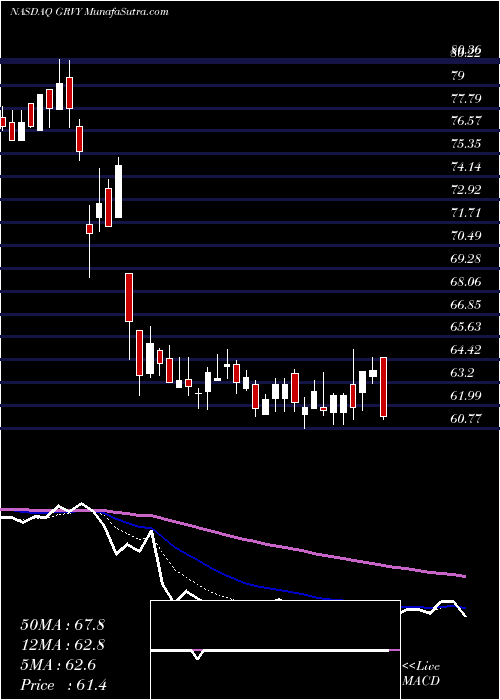
Task: Select the 72.92 price axis label
Action: click(467, 190)
